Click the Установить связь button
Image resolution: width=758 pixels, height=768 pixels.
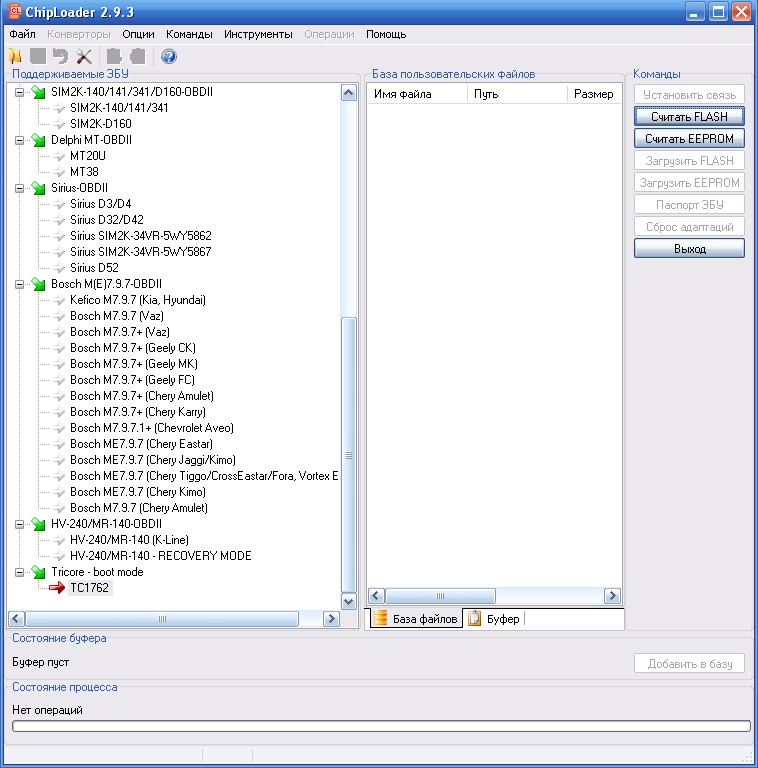(689, 95)
